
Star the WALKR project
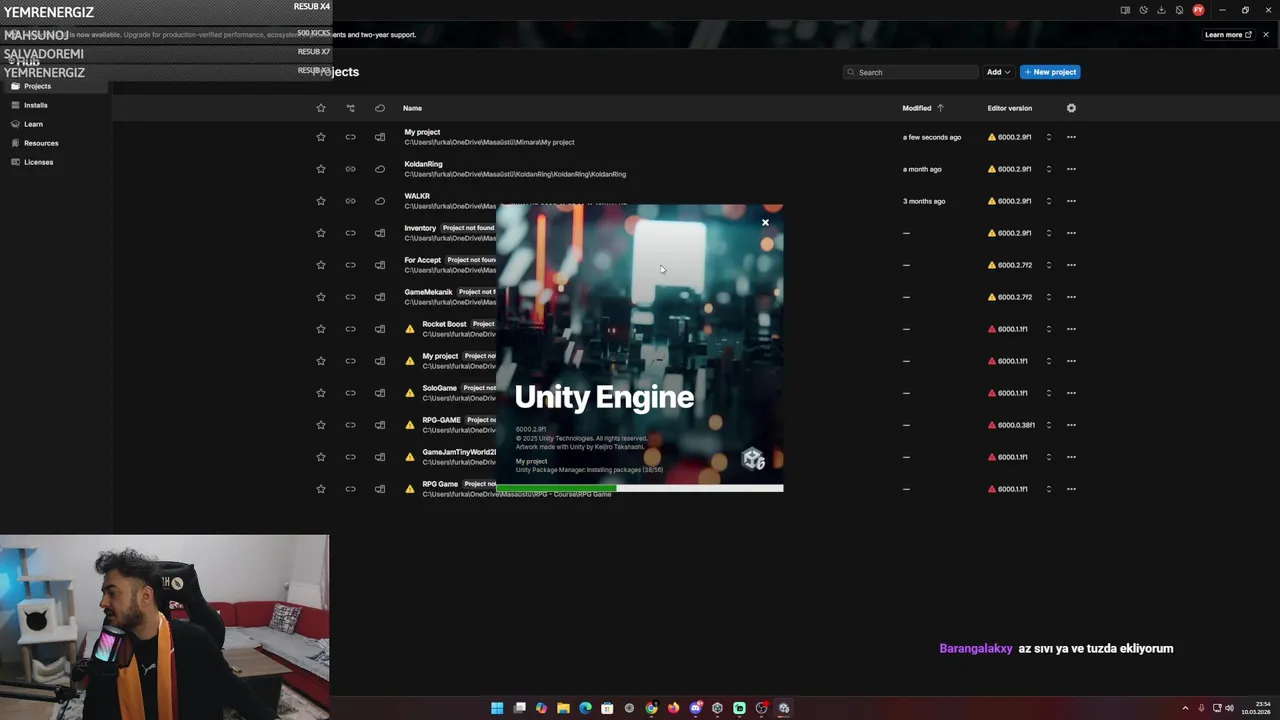(321, 201)
